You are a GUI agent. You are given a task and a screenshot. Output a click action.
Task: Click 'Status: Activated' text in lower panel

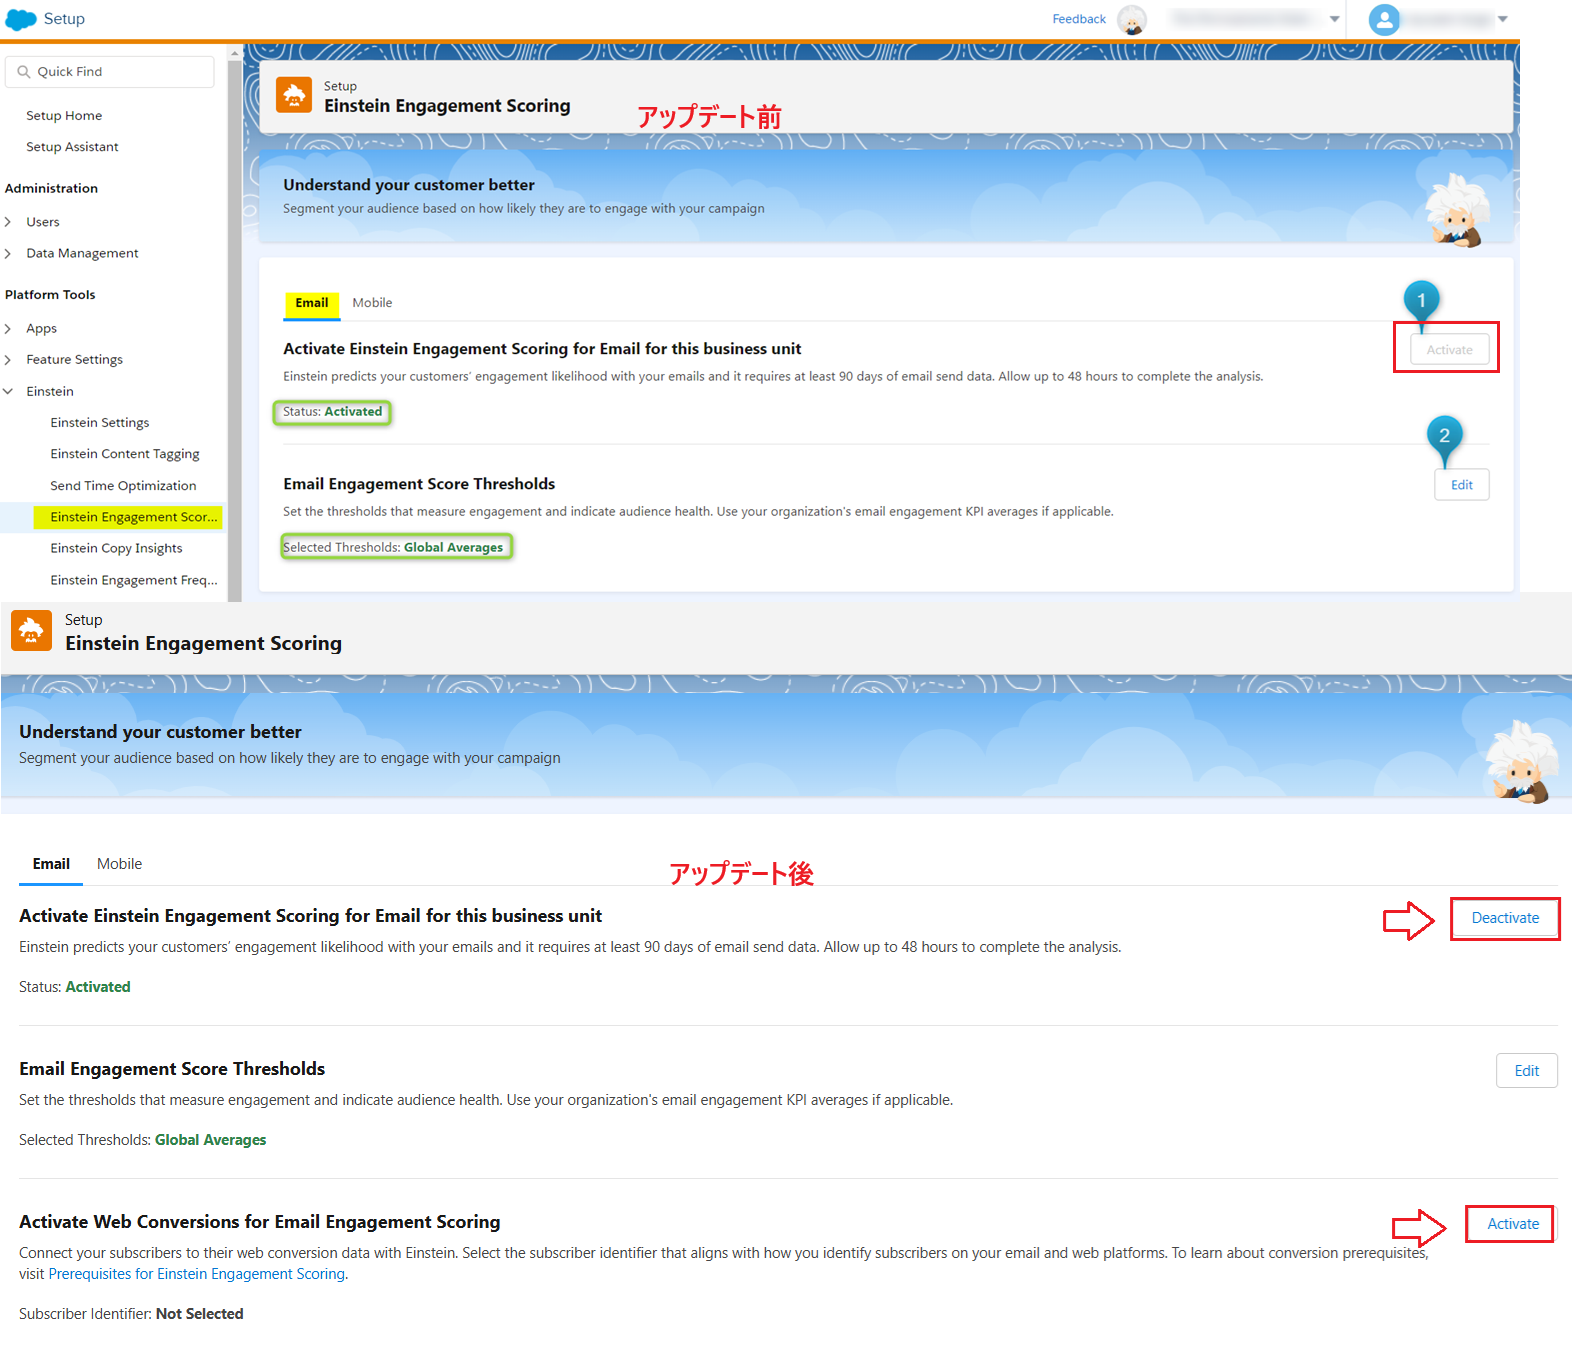coord(75,987)
